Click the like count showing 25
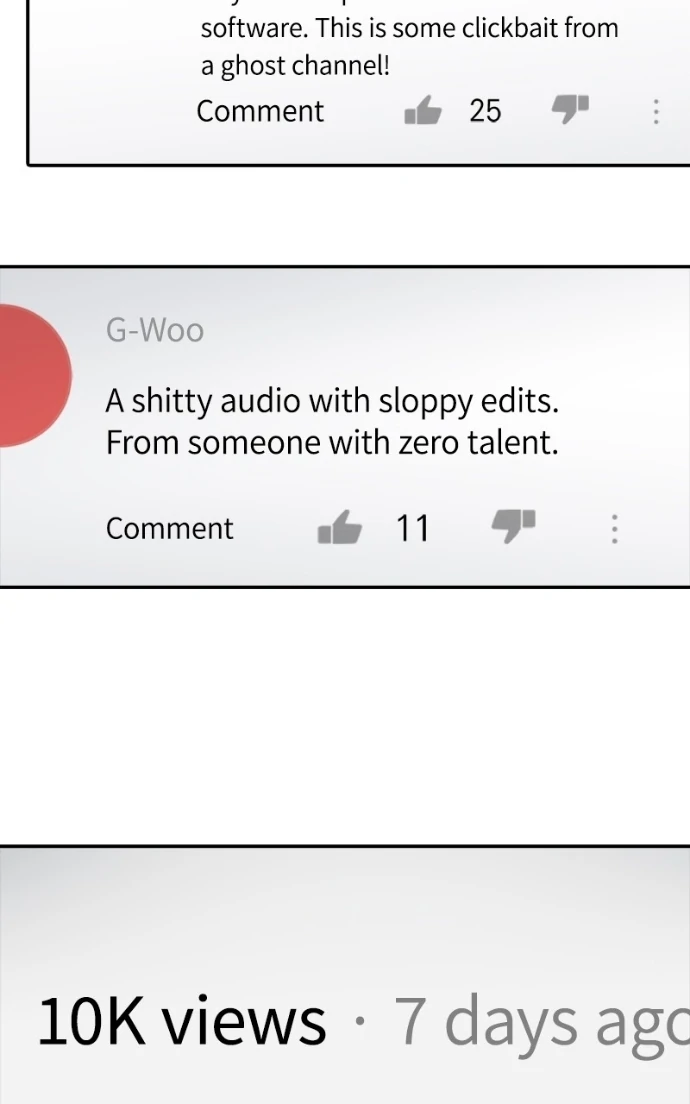690x1104 pixels. (485, 111)
